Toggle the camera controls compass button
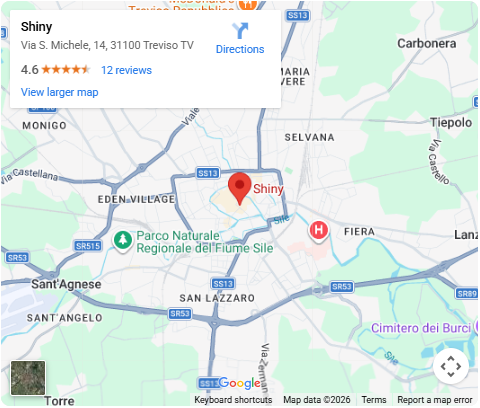Viewport: 480px width, 408px height. pos(451,366)
